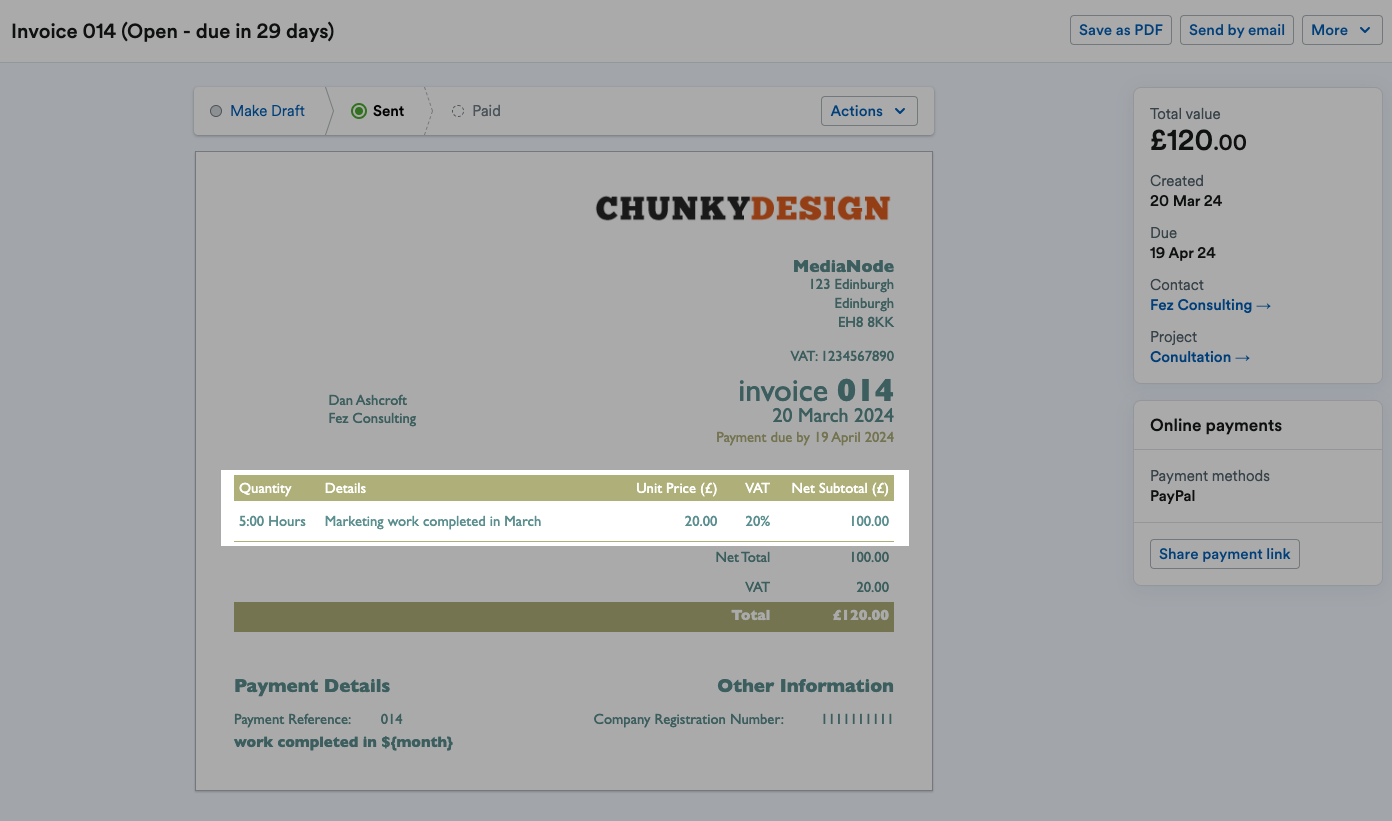Click the Make Draft status circle icon

click(x=217, y=111)
